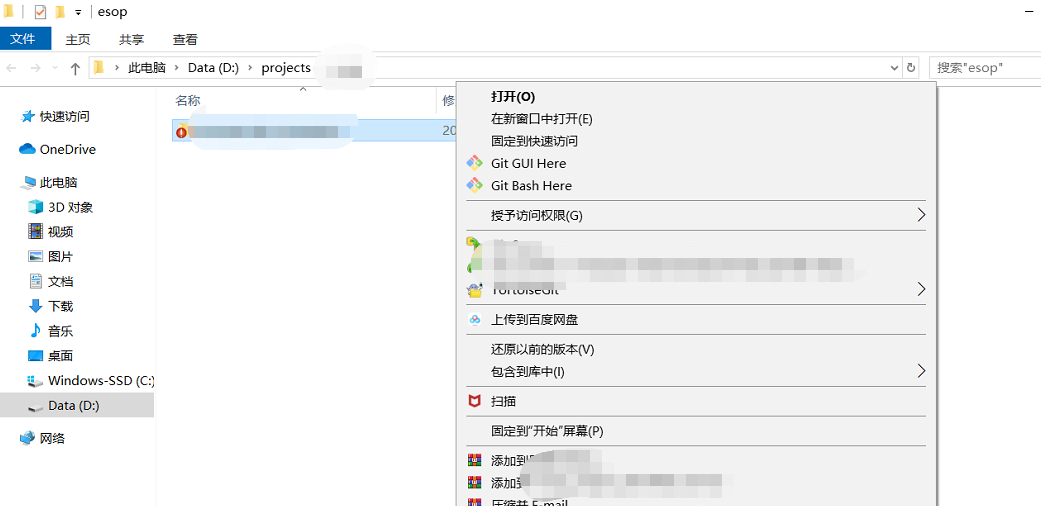
Task: Expand 包含到库中(I) submenu
Action: click(x=696, y=371)
